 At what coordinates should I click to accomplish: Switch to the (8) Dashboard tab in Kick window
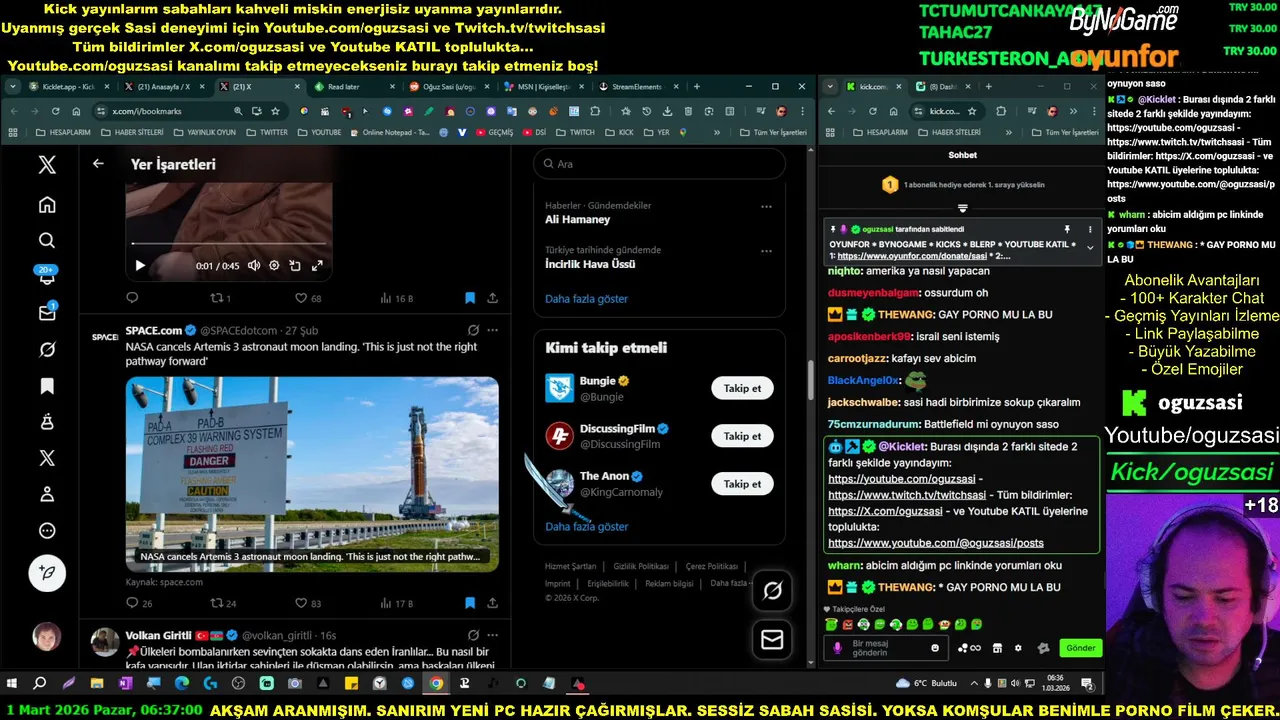(x=941, y=87)
